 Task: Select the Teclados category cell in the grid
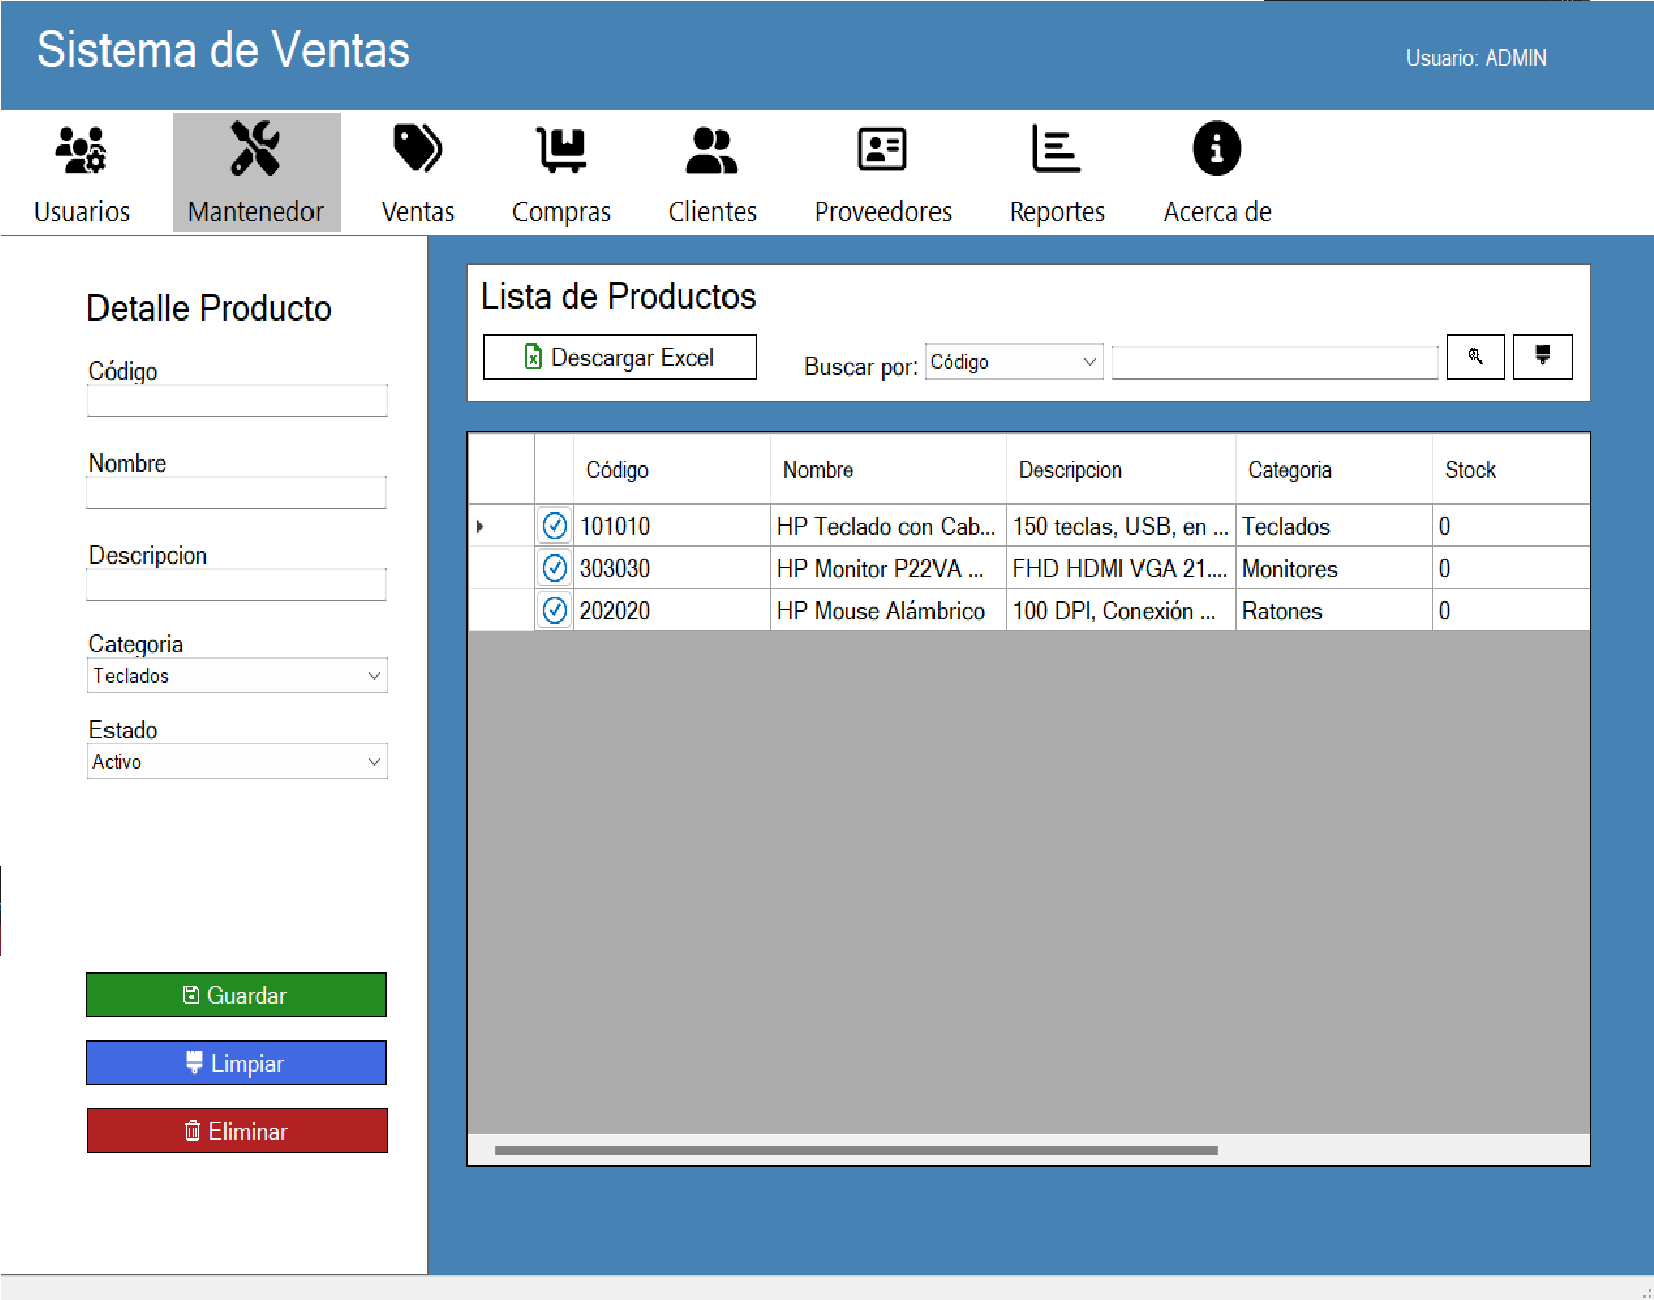coord(1334,526)
